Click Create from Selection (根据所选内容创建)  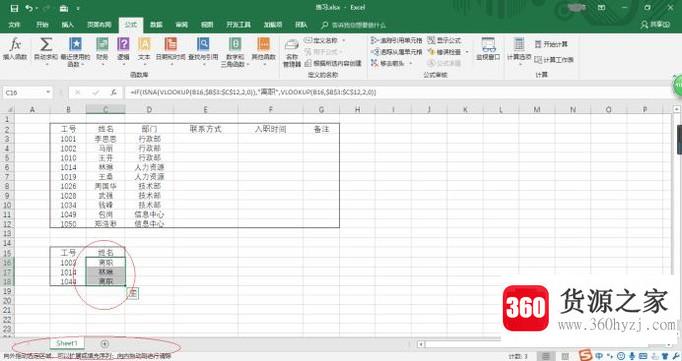point(333,63)
